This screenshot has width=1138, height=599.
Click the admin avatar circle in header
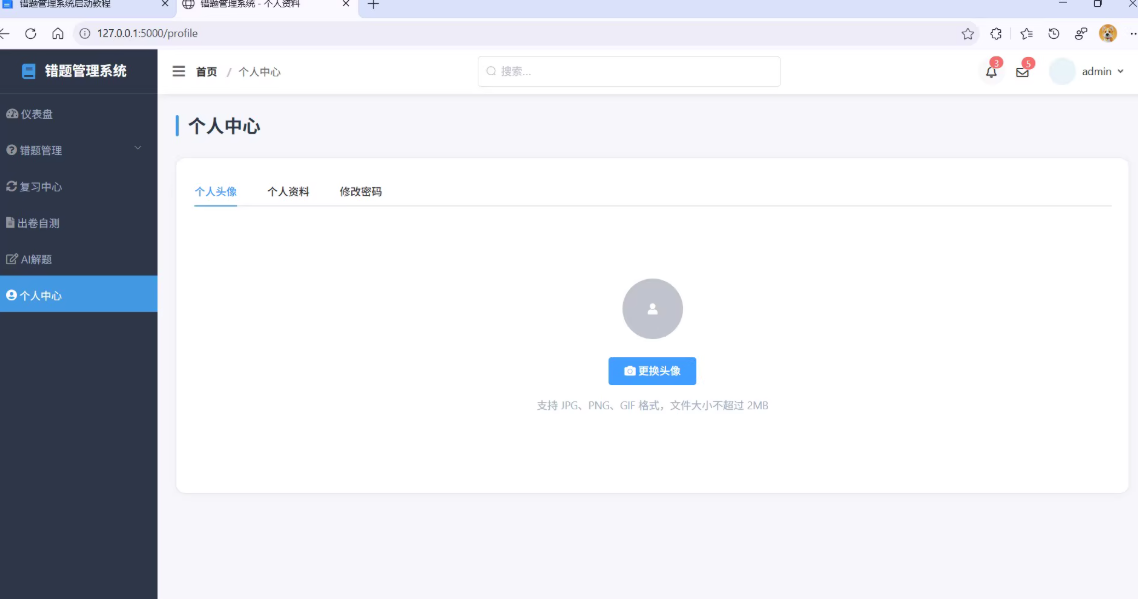coord(1062,71)
